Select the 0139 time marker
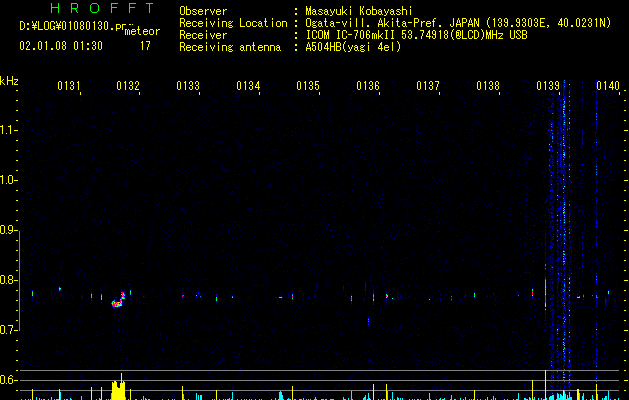This screenshot has height=400, width=629. pyautogui.click(x=548, y=86)
